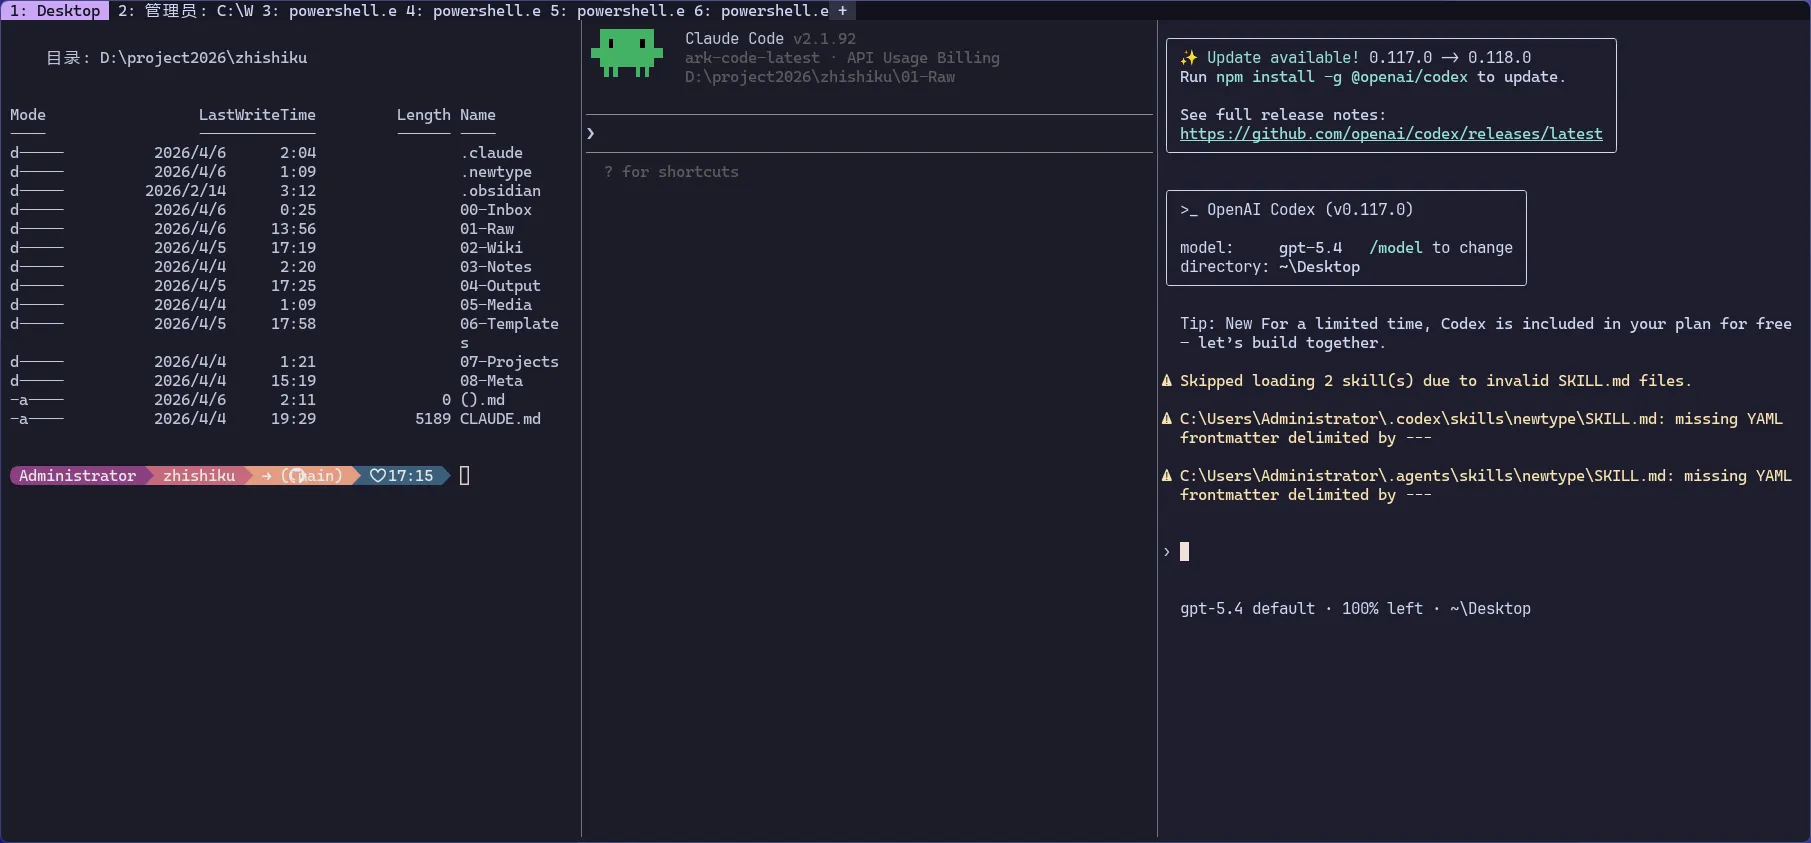The width and height of the screenshot is (1811, 843).
Task: Click the warning icon next to Skipped loading
Action: tap(1167, 381)
